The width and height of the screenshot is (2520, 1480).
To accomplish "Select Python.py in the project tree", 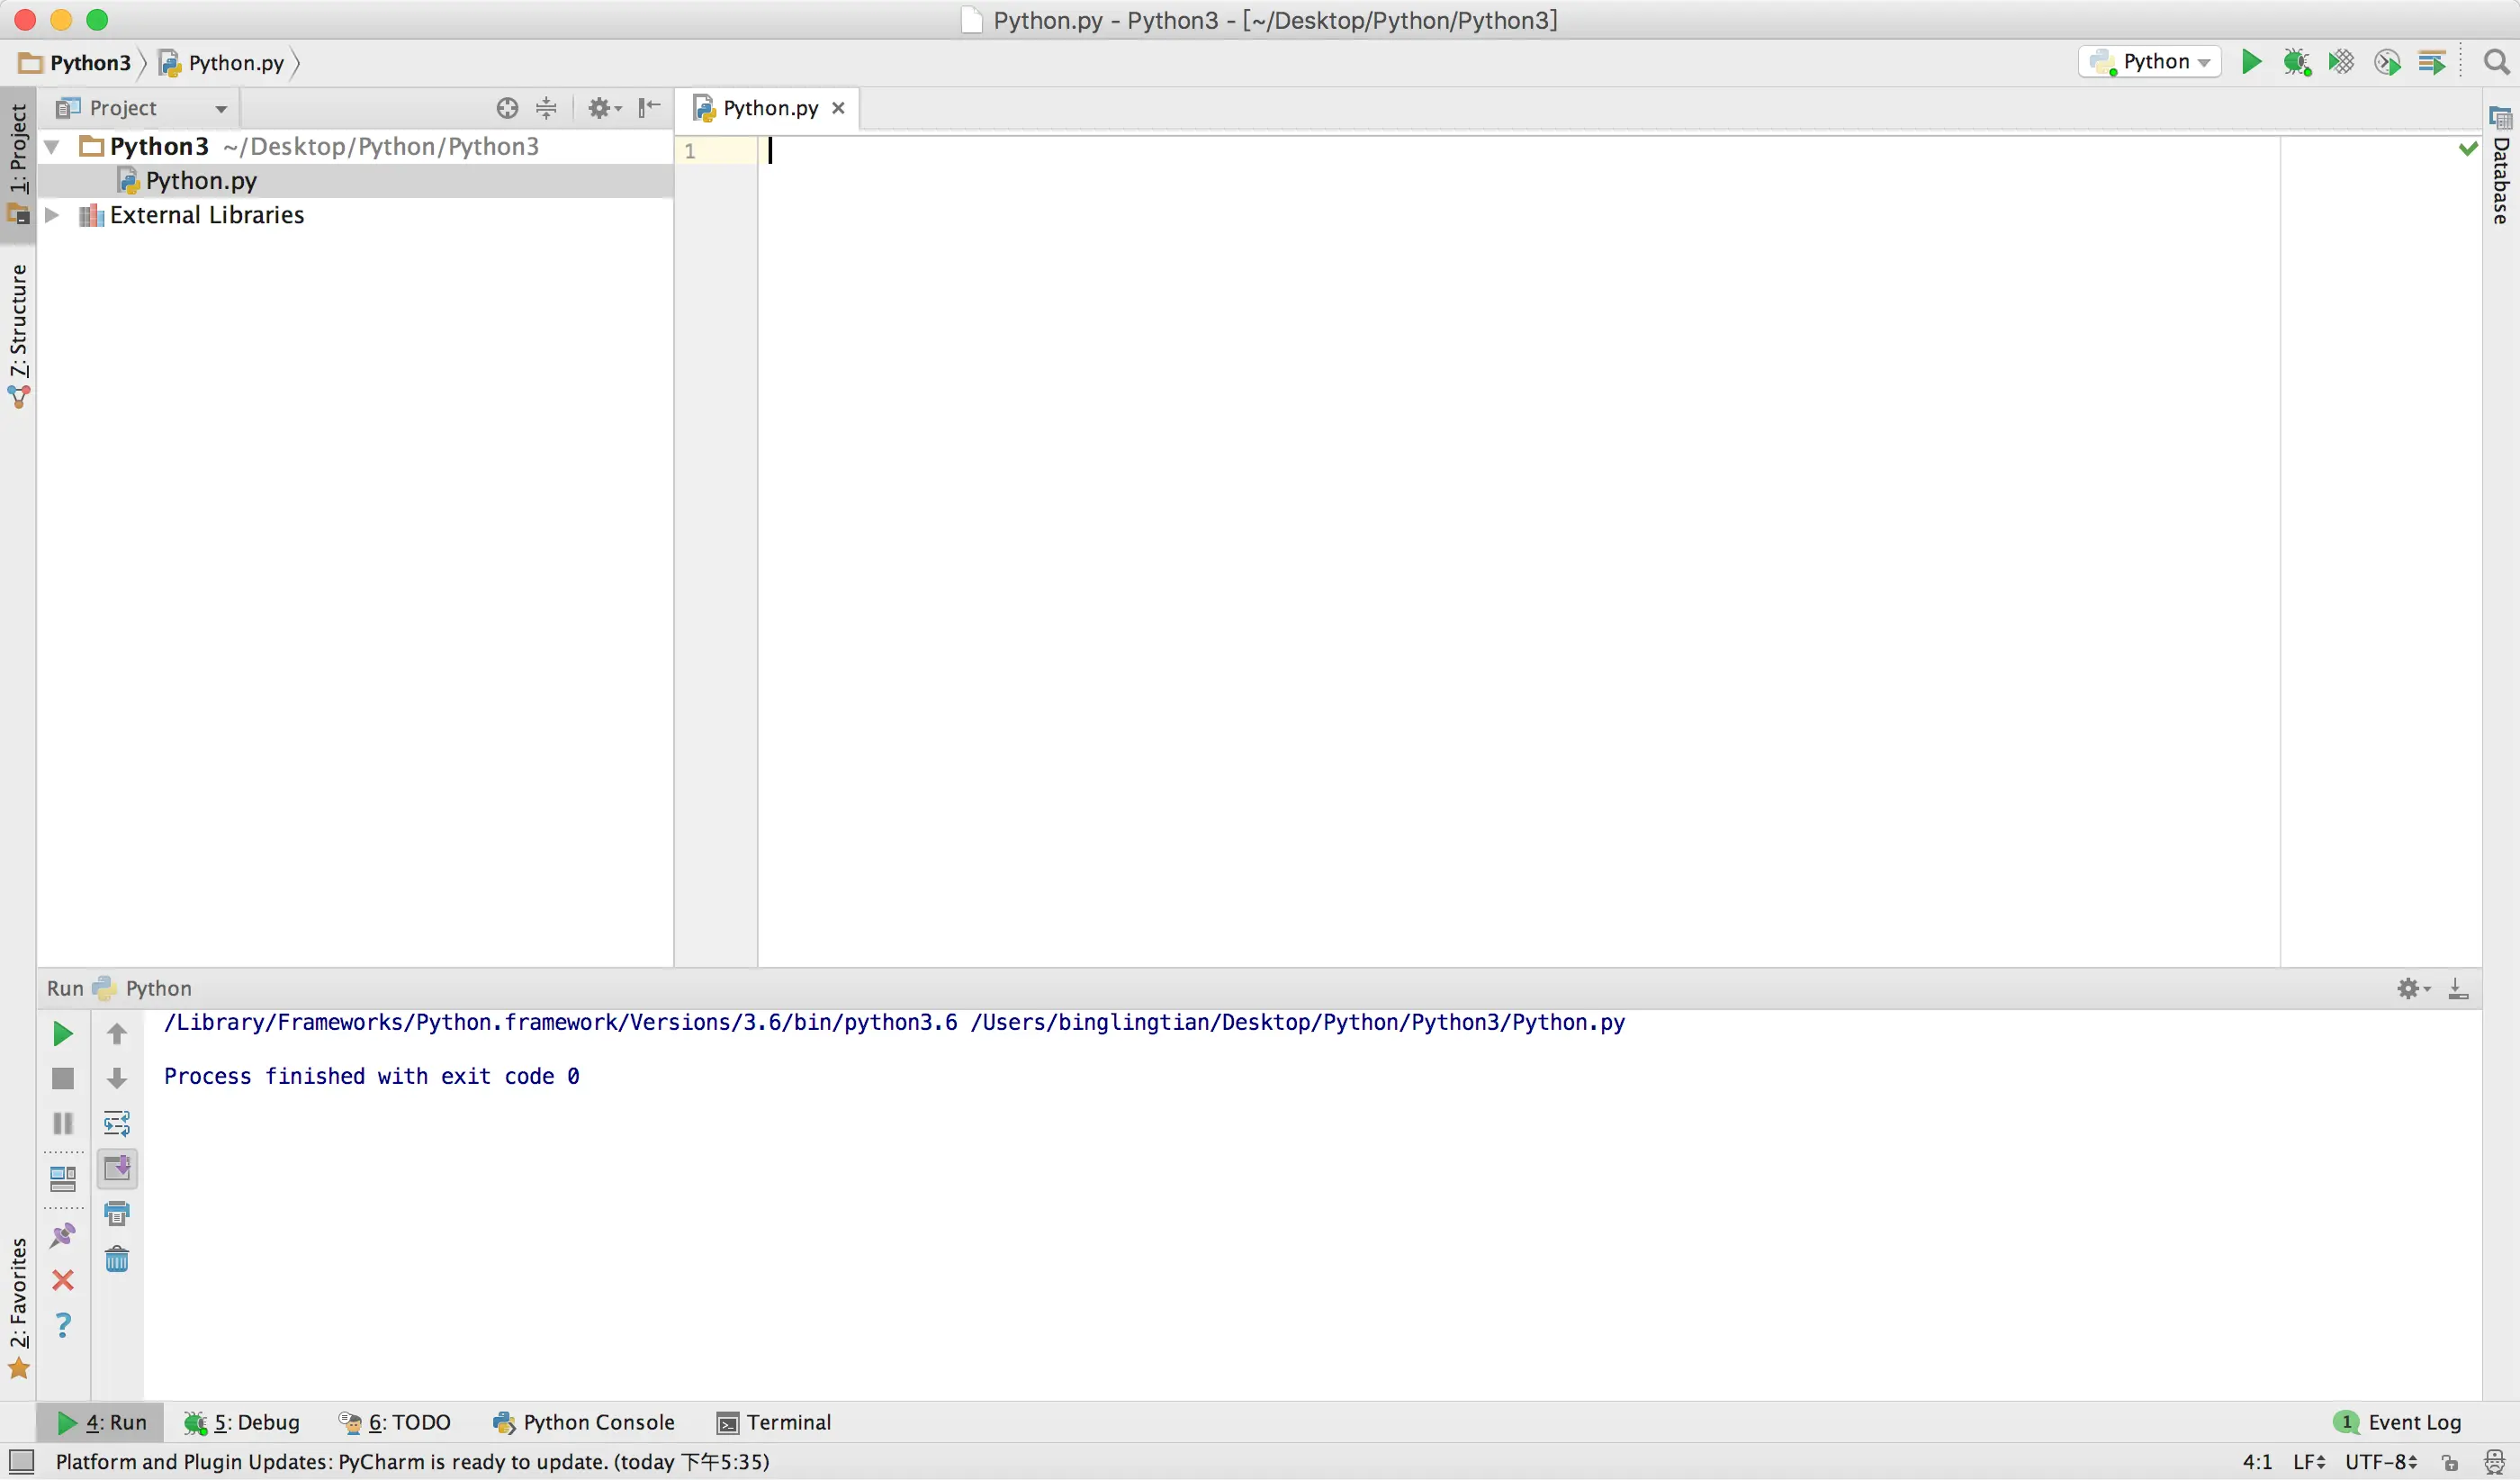I will click(200, 181).
